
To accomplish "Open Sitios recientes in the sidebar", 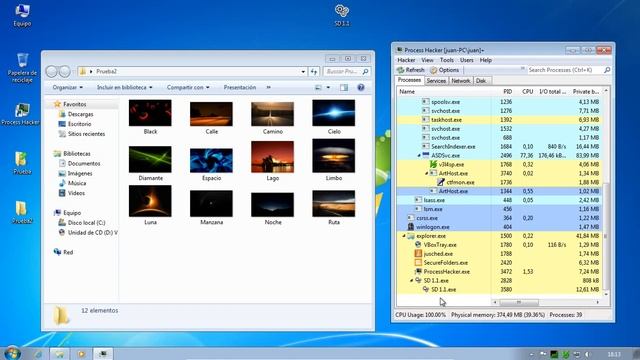I will (86, 133).
